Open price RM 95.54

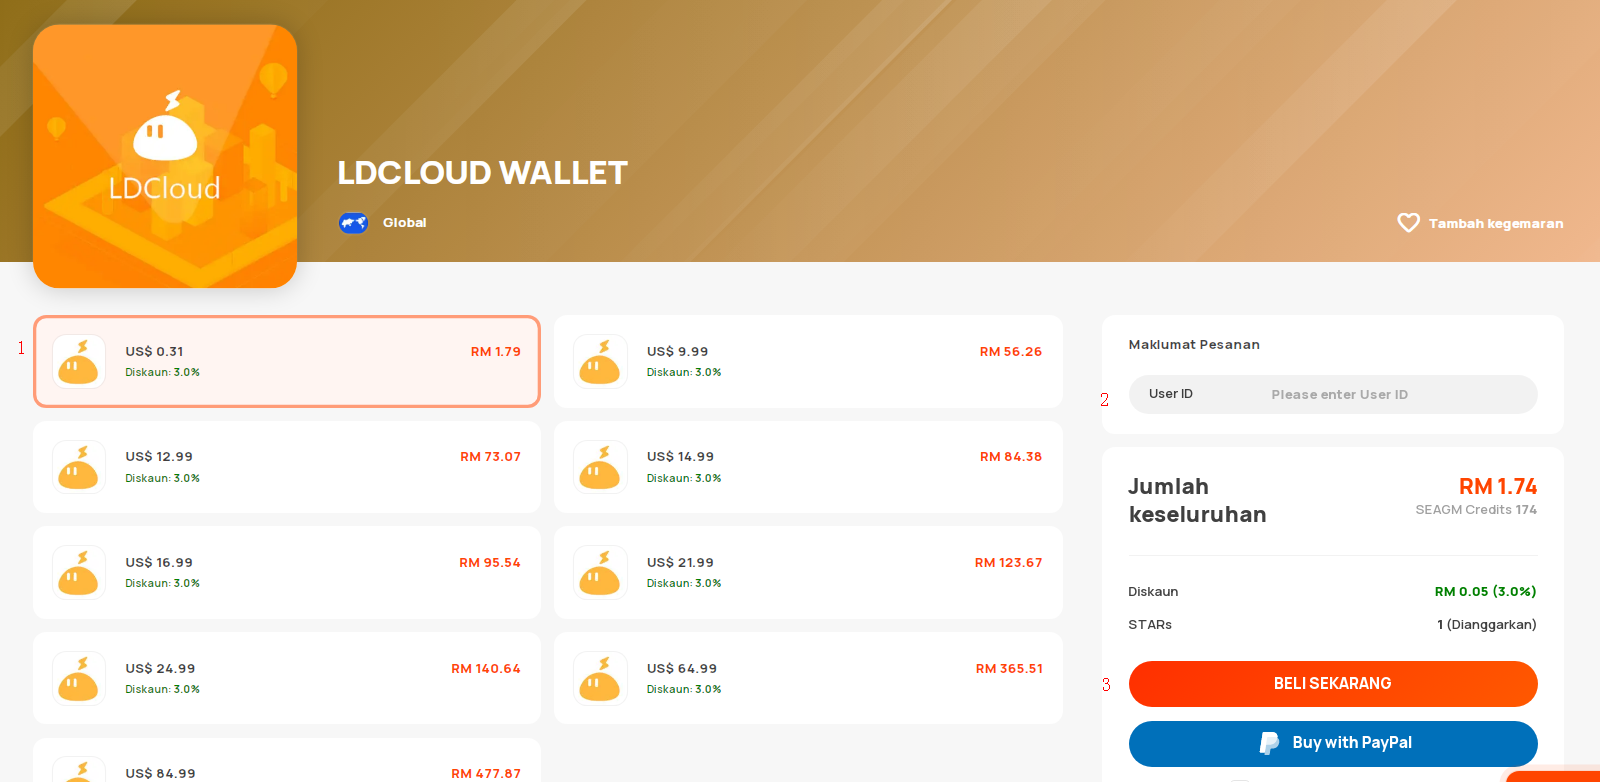coord(490,563)
